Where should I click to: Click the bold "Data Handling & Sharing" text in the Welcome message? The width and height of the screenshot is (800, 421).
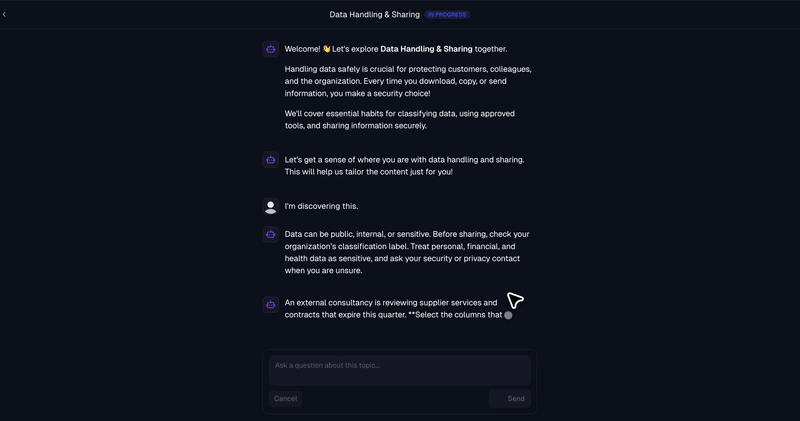click(427, 49)
